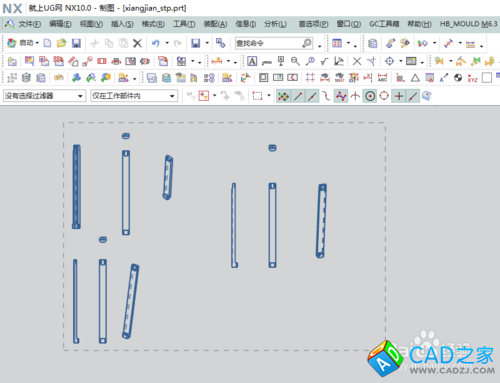
Task: Toggle Enable Snap Point option
Action: 284,96
